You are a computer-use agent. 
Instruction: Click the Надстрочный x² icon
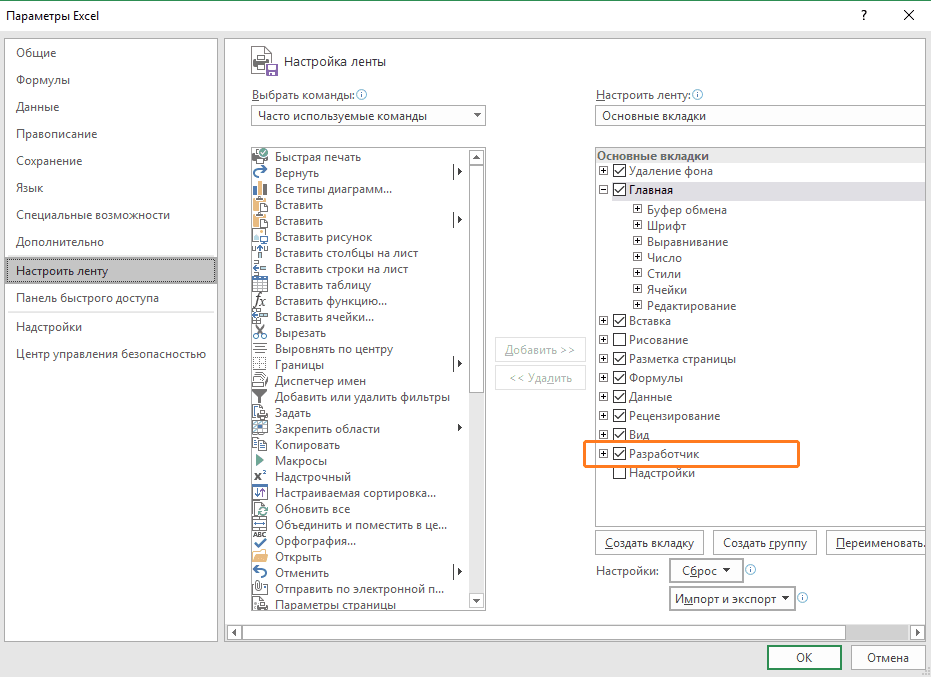[260, 477]
